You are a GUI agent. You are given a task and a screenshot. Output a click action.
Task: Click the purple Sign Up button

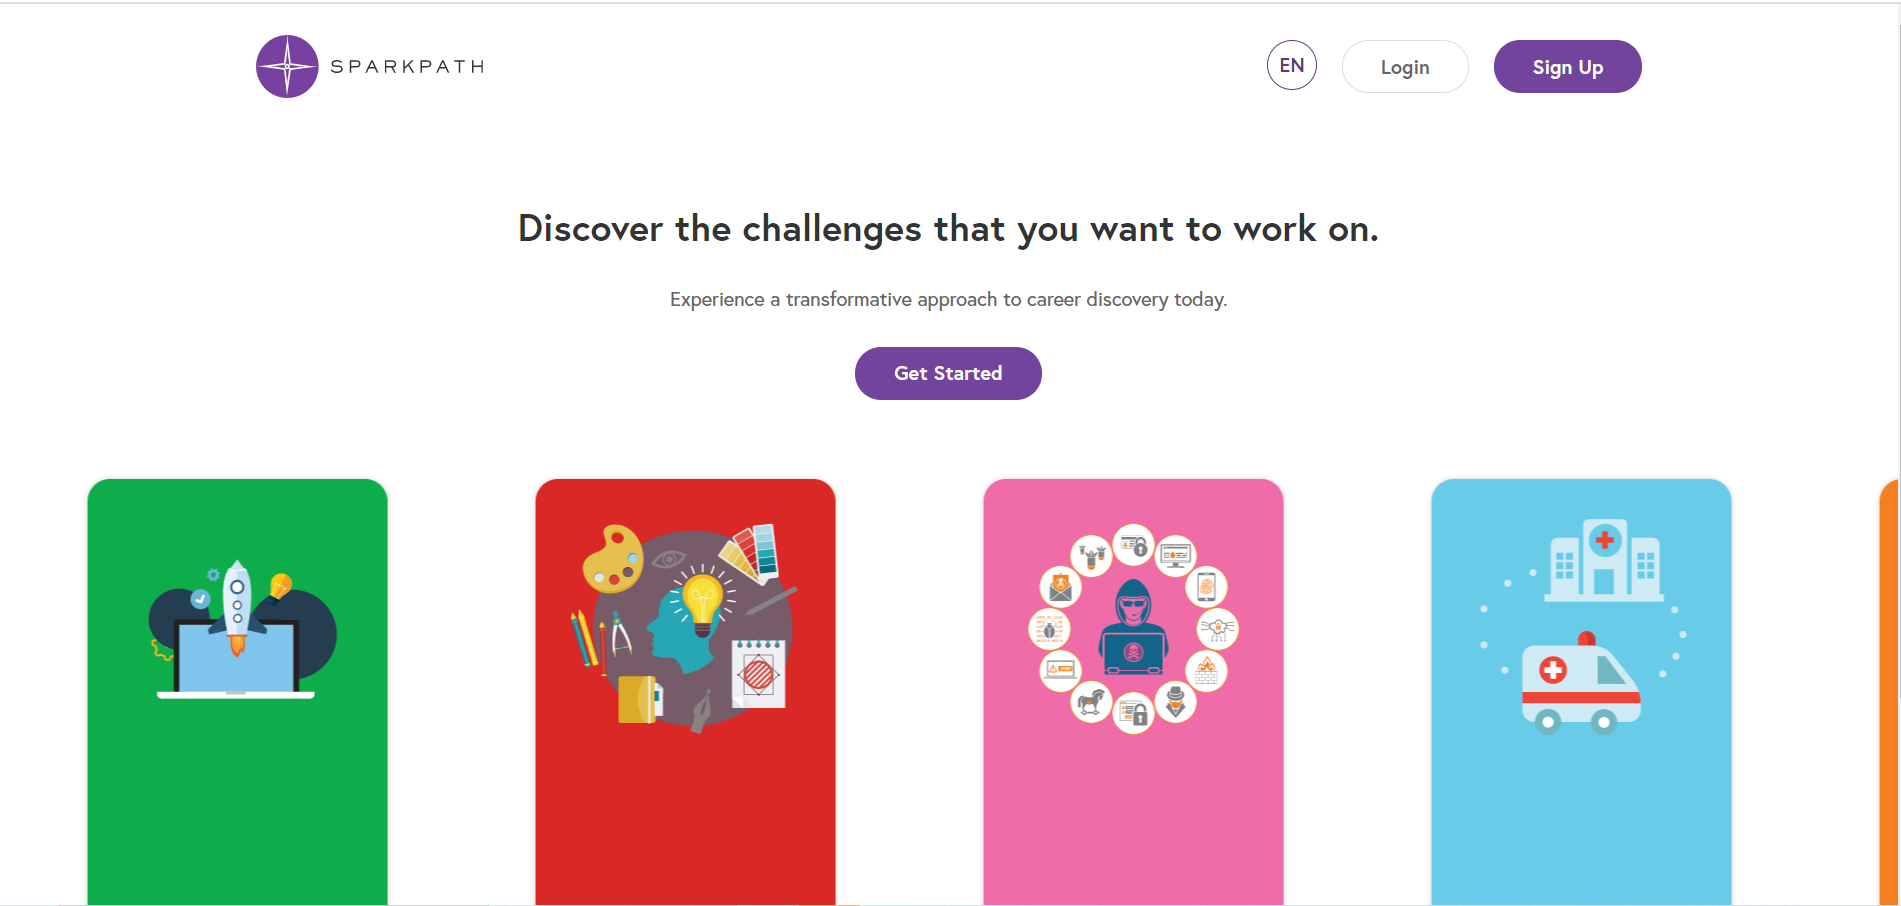(x=1567, y=67)
